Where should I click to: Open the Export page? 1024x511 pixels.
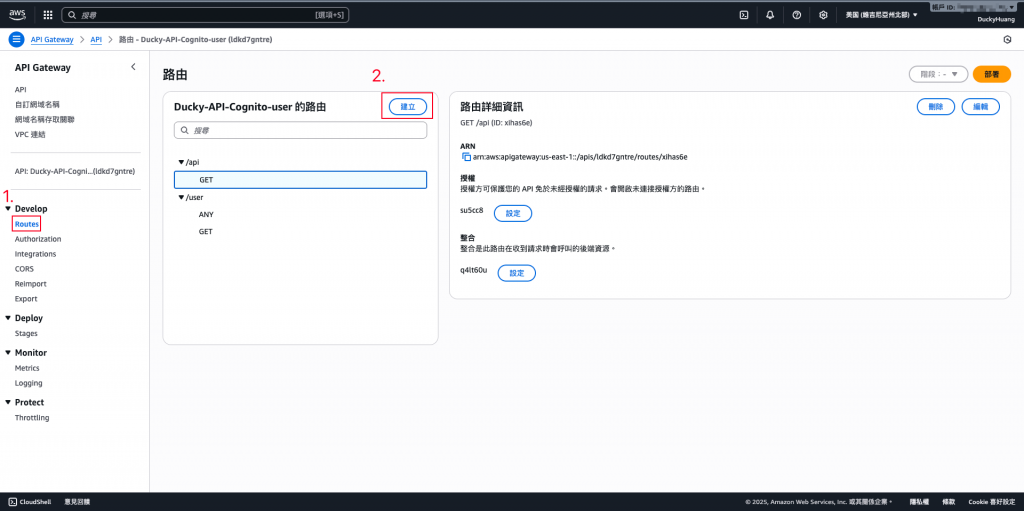26,299
